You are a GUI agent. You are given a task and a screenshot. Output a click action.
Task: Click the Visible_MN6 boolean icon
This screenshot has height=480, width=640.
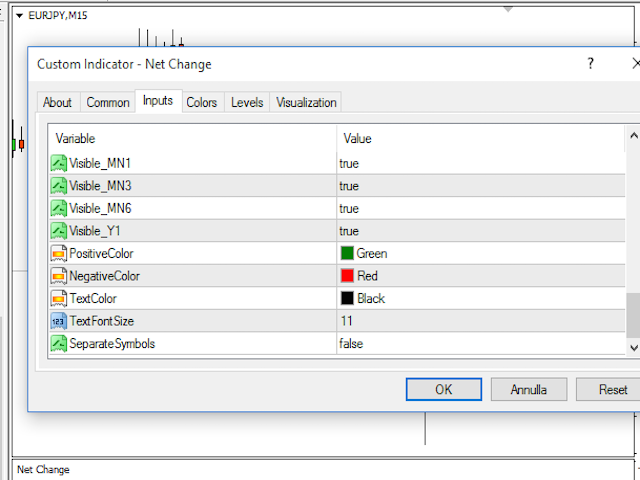click(59, 209)
